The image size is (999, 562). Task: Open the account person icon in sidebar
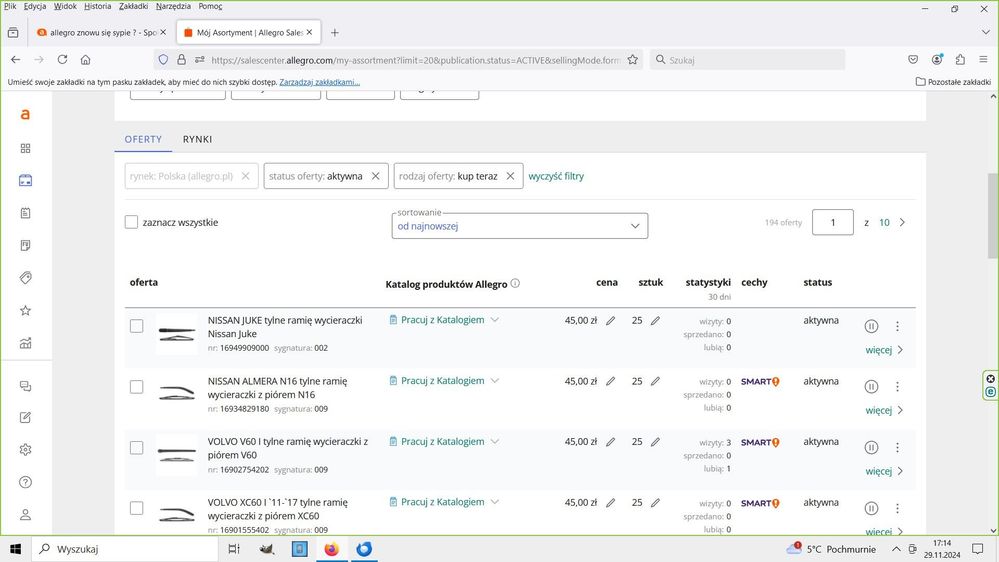25,514
